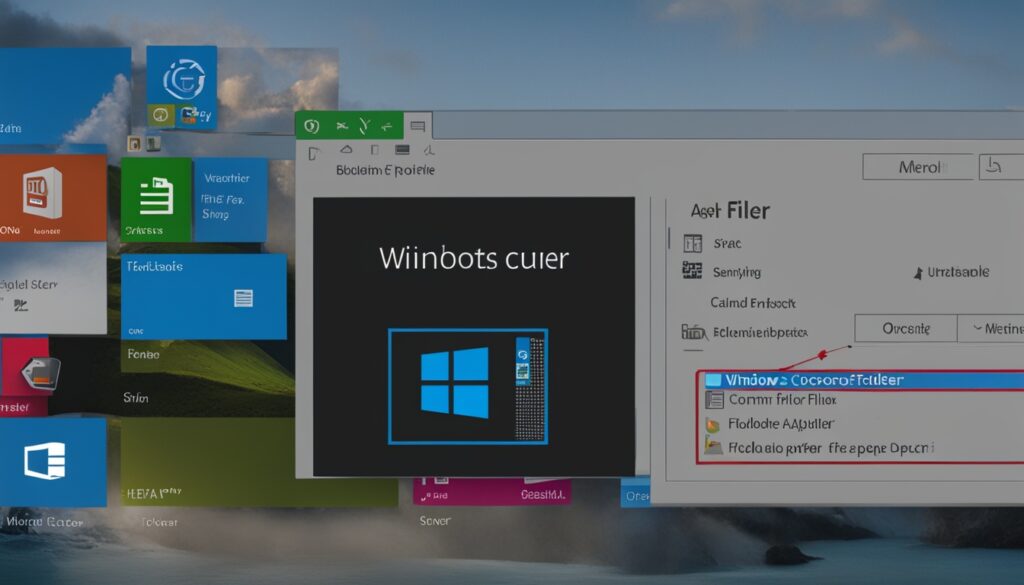Screen dimensions: 1024x585
Task: Select the scissors icon in the green toolbar
Action: coord(341,124)
